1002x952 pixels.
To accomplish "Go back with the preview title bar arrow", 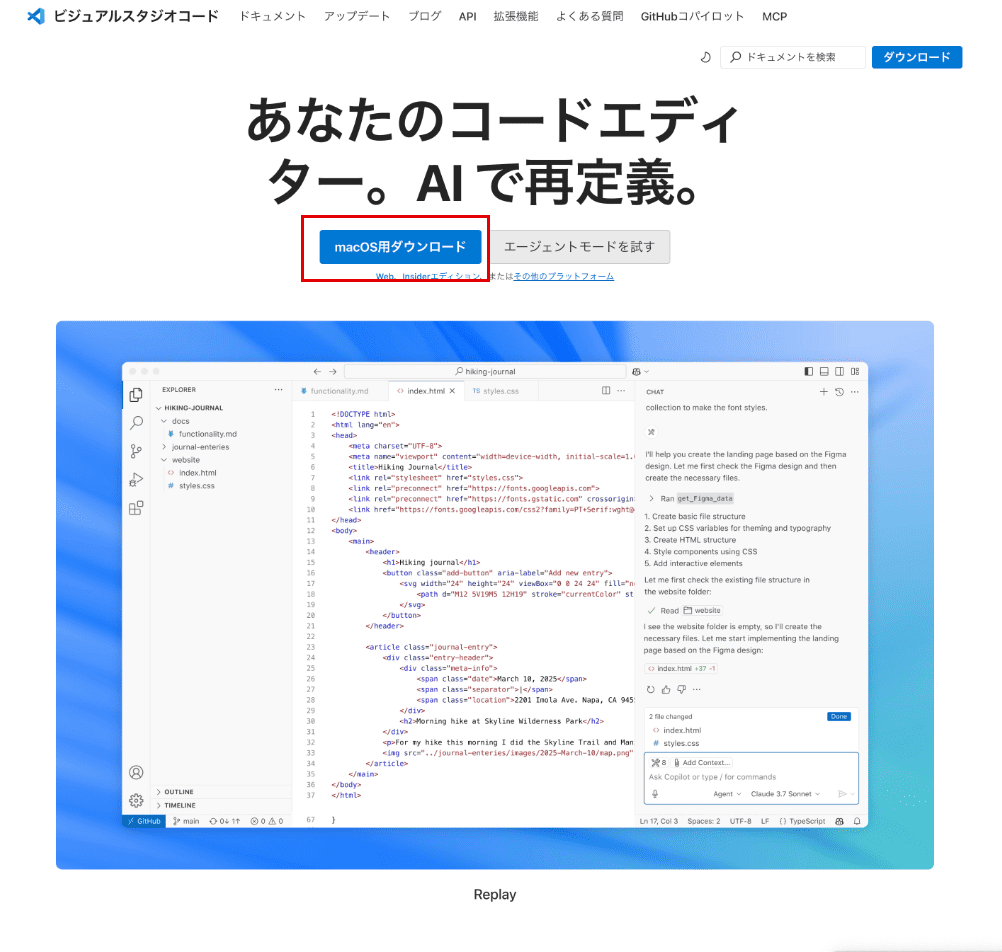I will (x=318, y=371).
